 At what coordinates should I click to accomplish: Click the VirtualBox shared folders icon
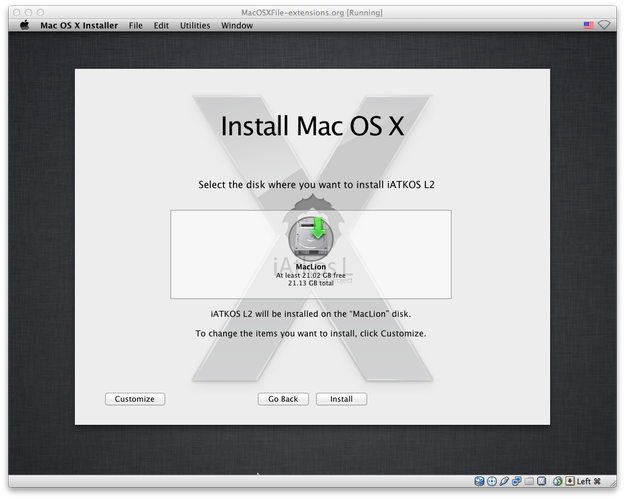pos(529,481)
